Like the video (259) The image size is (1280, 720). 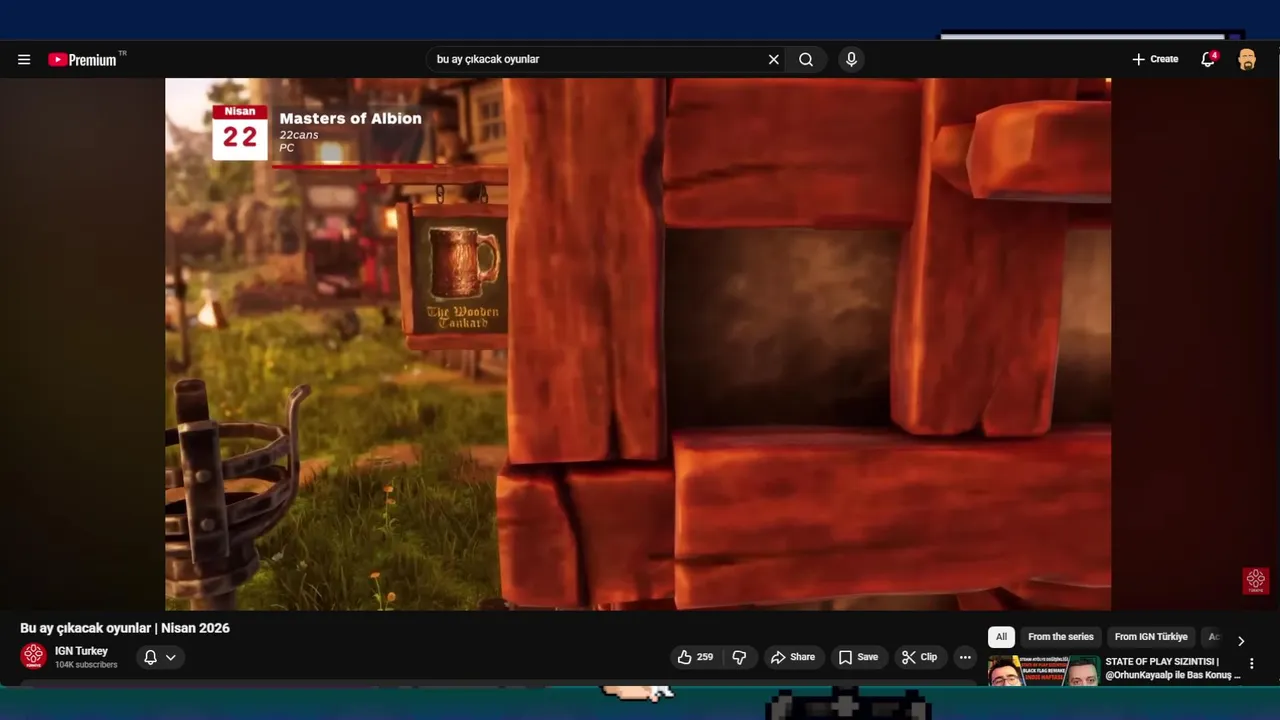[695, 657]
